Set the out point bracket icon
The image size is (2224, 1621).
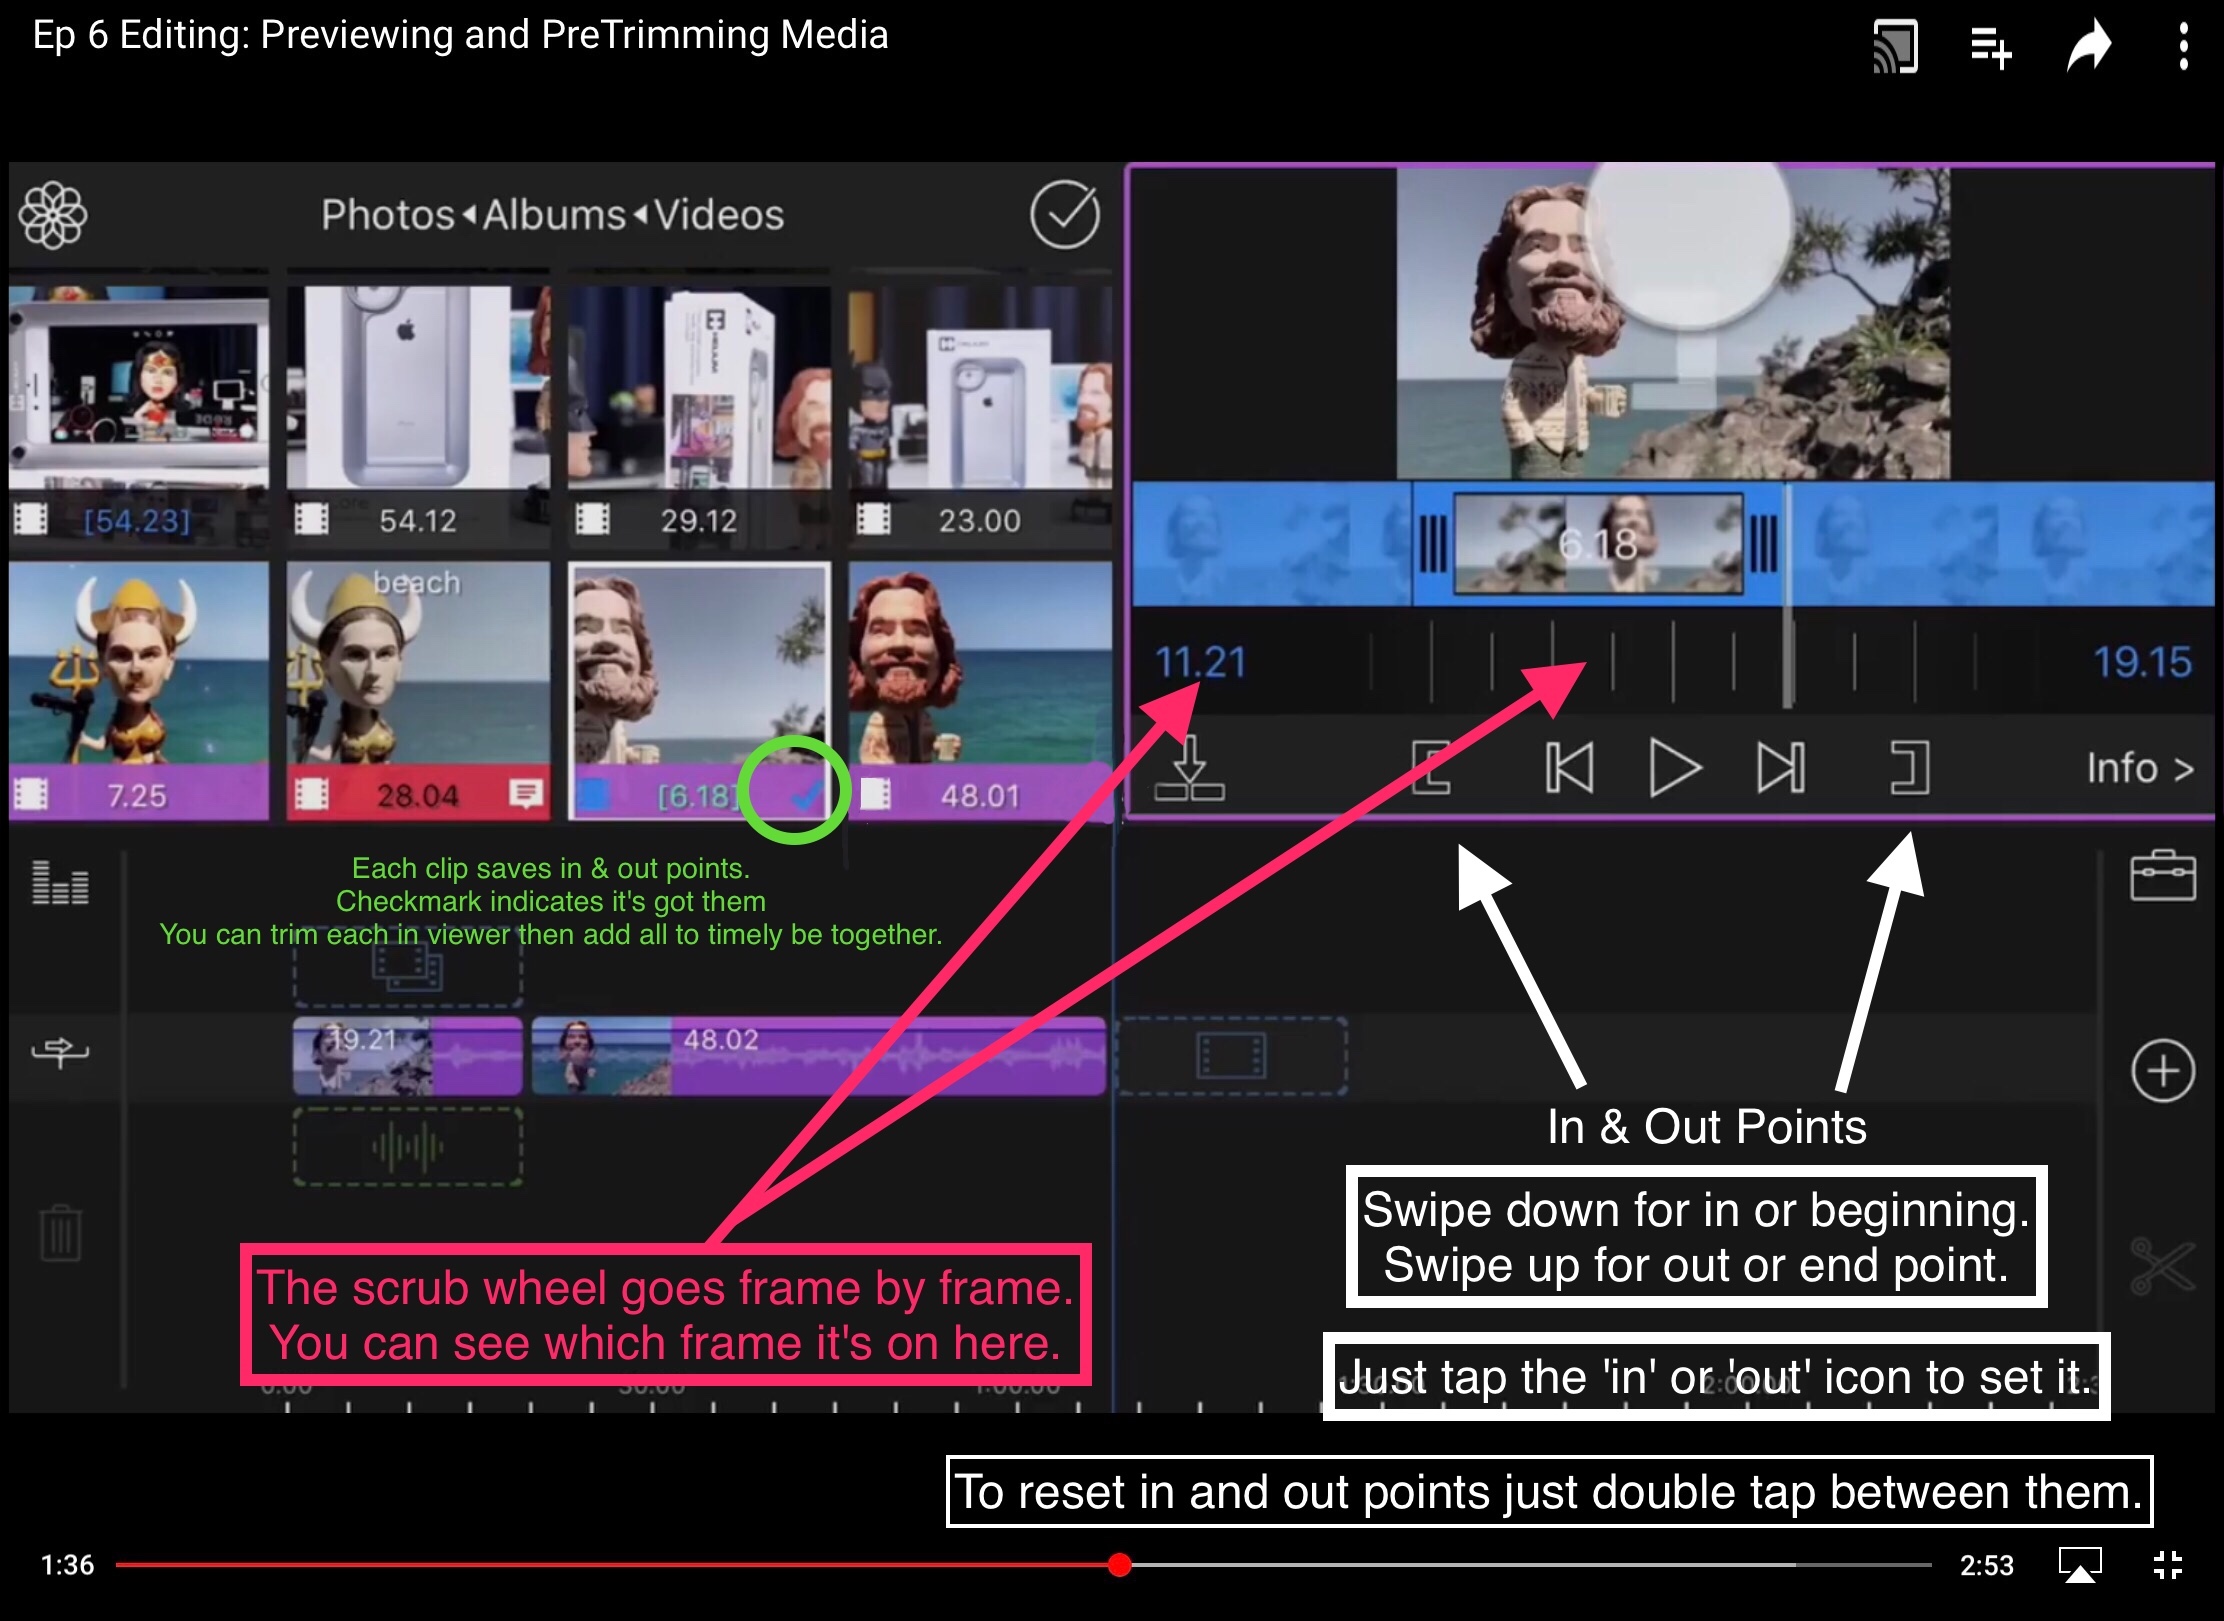(1909, 768)
